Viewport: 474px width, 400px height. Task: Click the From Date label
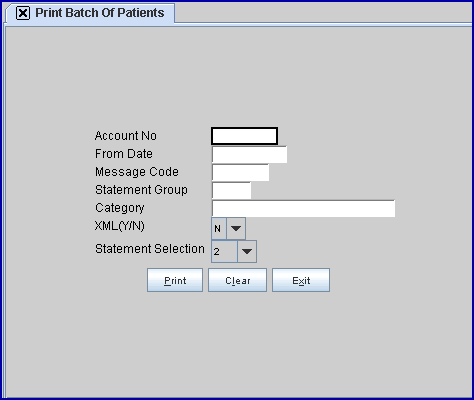click(124, 154)
